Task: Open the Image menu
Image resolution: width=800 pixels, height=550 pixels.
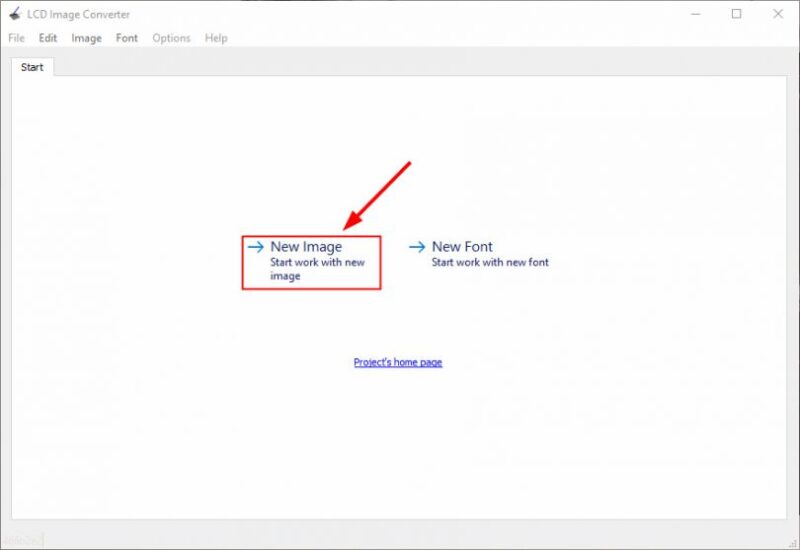Action: tap(86, 38)
